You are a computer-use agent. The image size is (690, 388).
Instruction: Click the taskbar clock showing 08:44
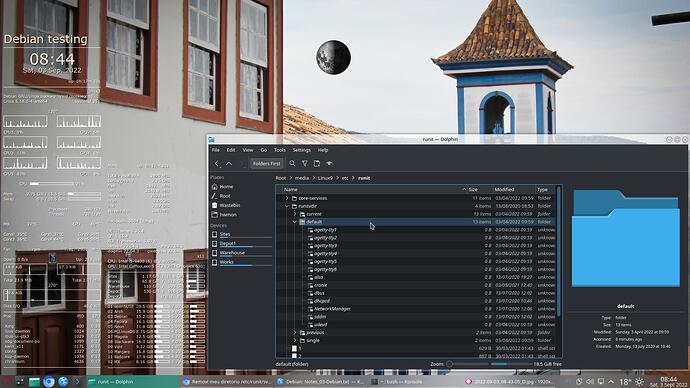[x=668, y=382]
